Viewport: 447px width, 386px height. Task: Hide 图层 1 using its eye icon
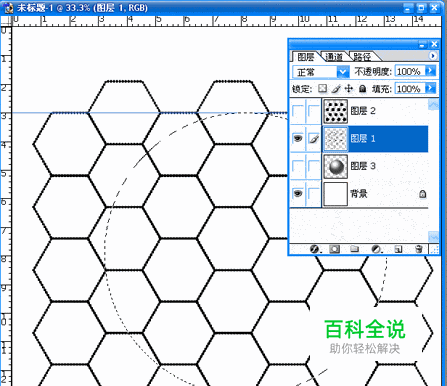298,138
